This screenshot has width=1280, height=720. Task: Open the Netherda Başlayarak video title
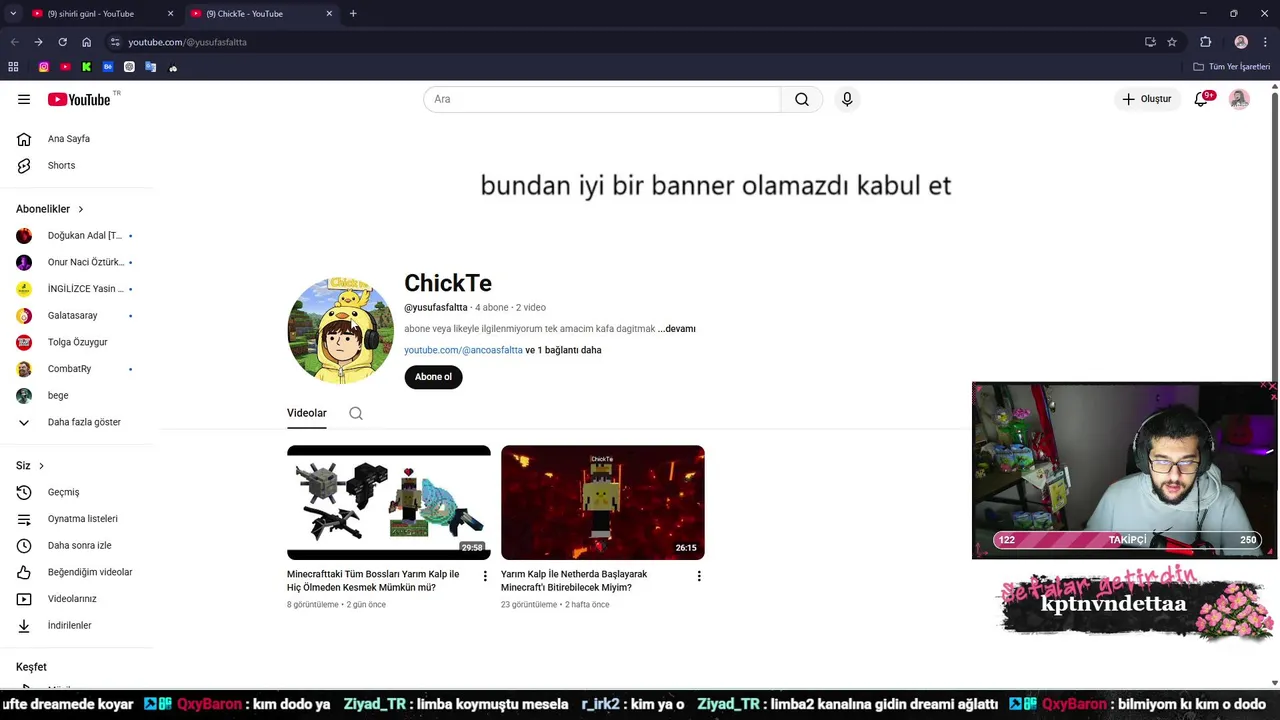[x=574, y=581]
